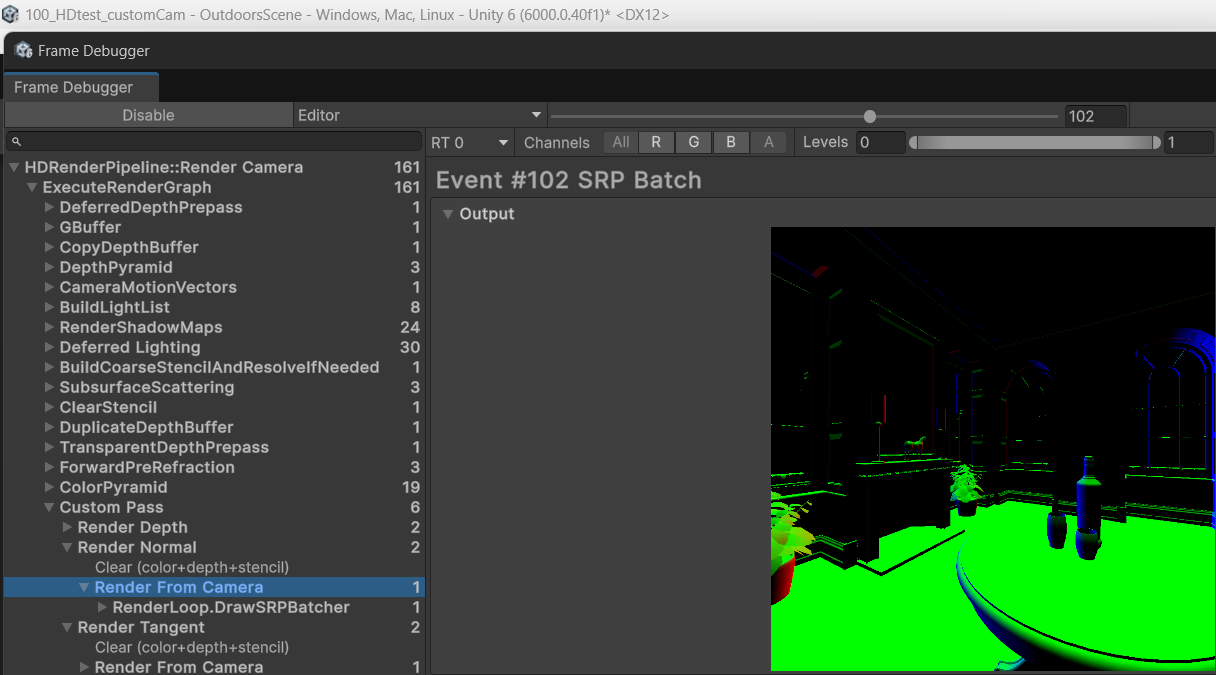Expand the Deferred Lighting event
1216x675 pixels.
pos(48,347)
